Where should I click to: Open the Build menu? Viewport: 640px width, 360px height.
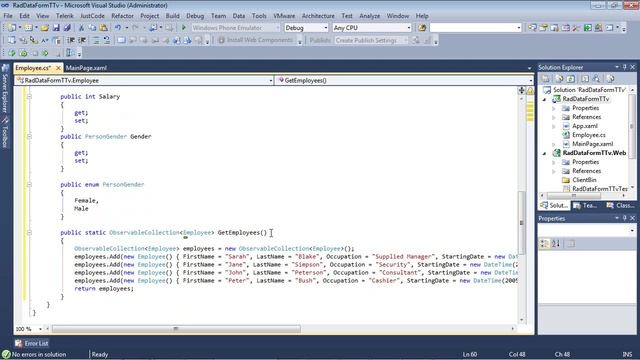point(172,16)
